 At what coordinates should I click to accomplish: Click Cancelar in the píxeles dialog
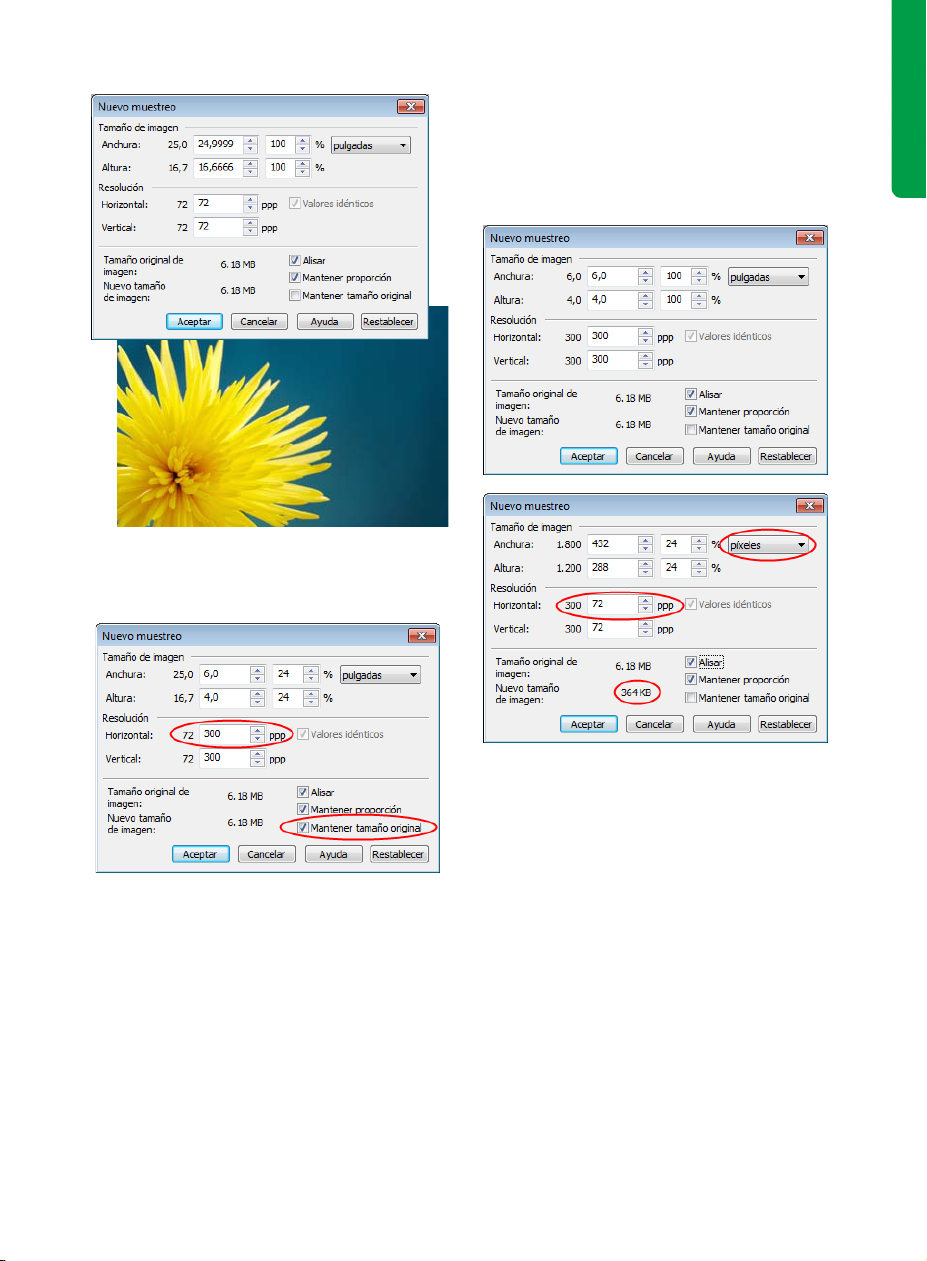click(x=654, y=724)
